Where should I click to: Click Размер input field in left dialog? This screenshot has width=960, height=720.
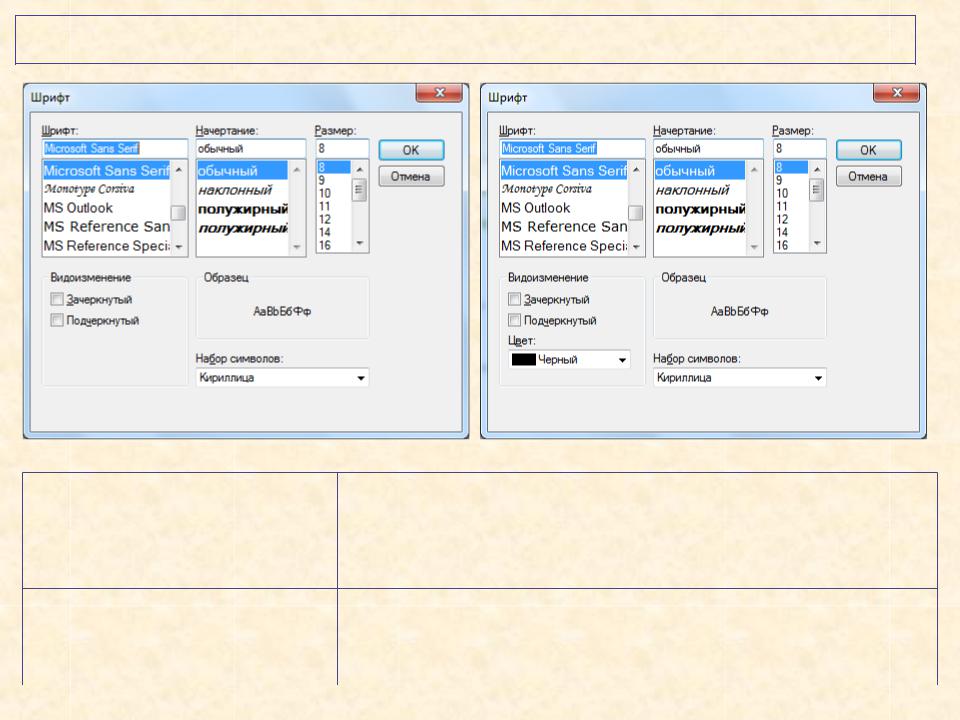click(x=342, y=148)
